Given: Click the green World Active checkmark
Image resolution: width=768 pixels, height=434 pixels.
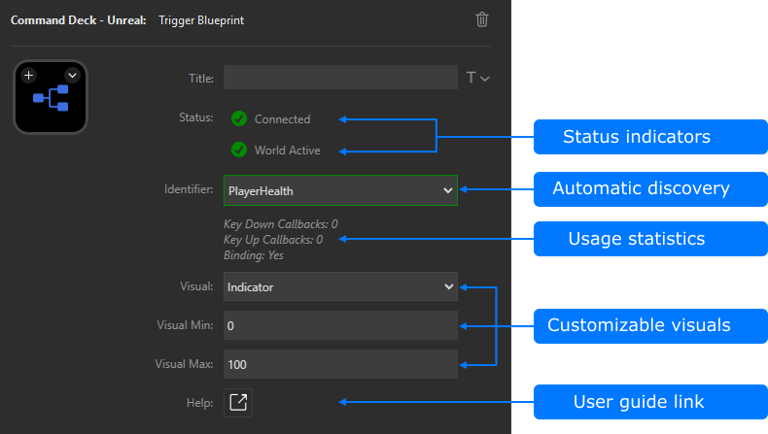Looking at the screenshot, I should tap(239, 150).
